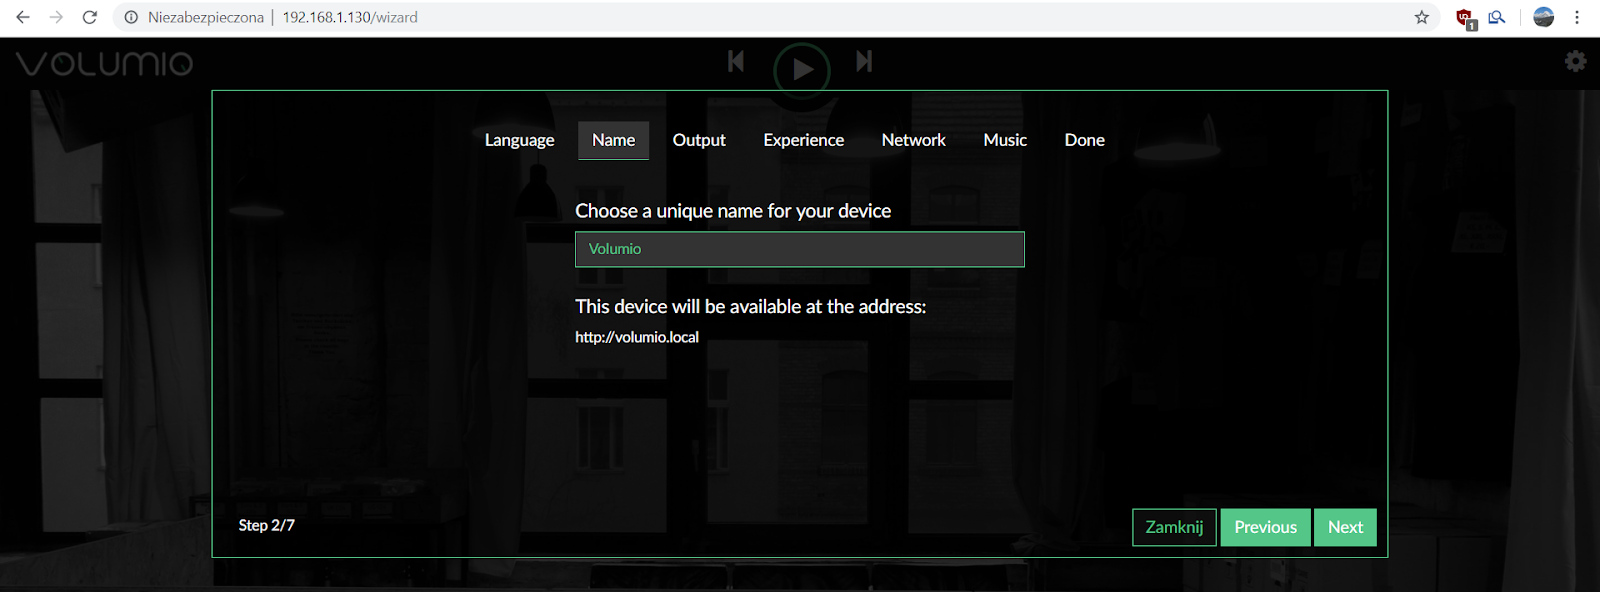Click 'Choose a unique name' heading
The height and width of the screenshot is (592, 1600).
tap(733, 211)
